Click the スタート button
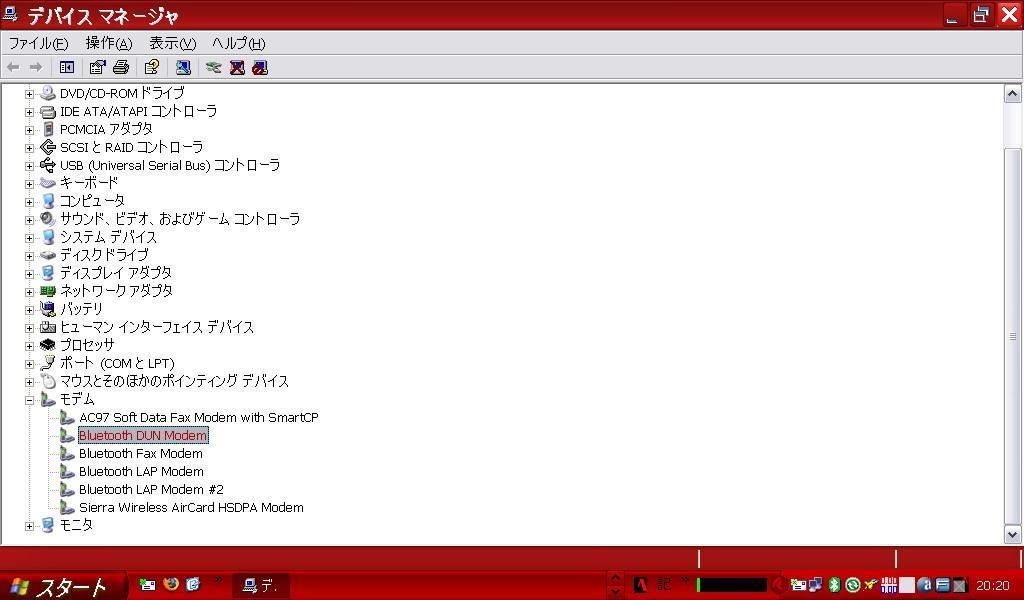Screen dimensions: 1024x600 pos(62,586)
